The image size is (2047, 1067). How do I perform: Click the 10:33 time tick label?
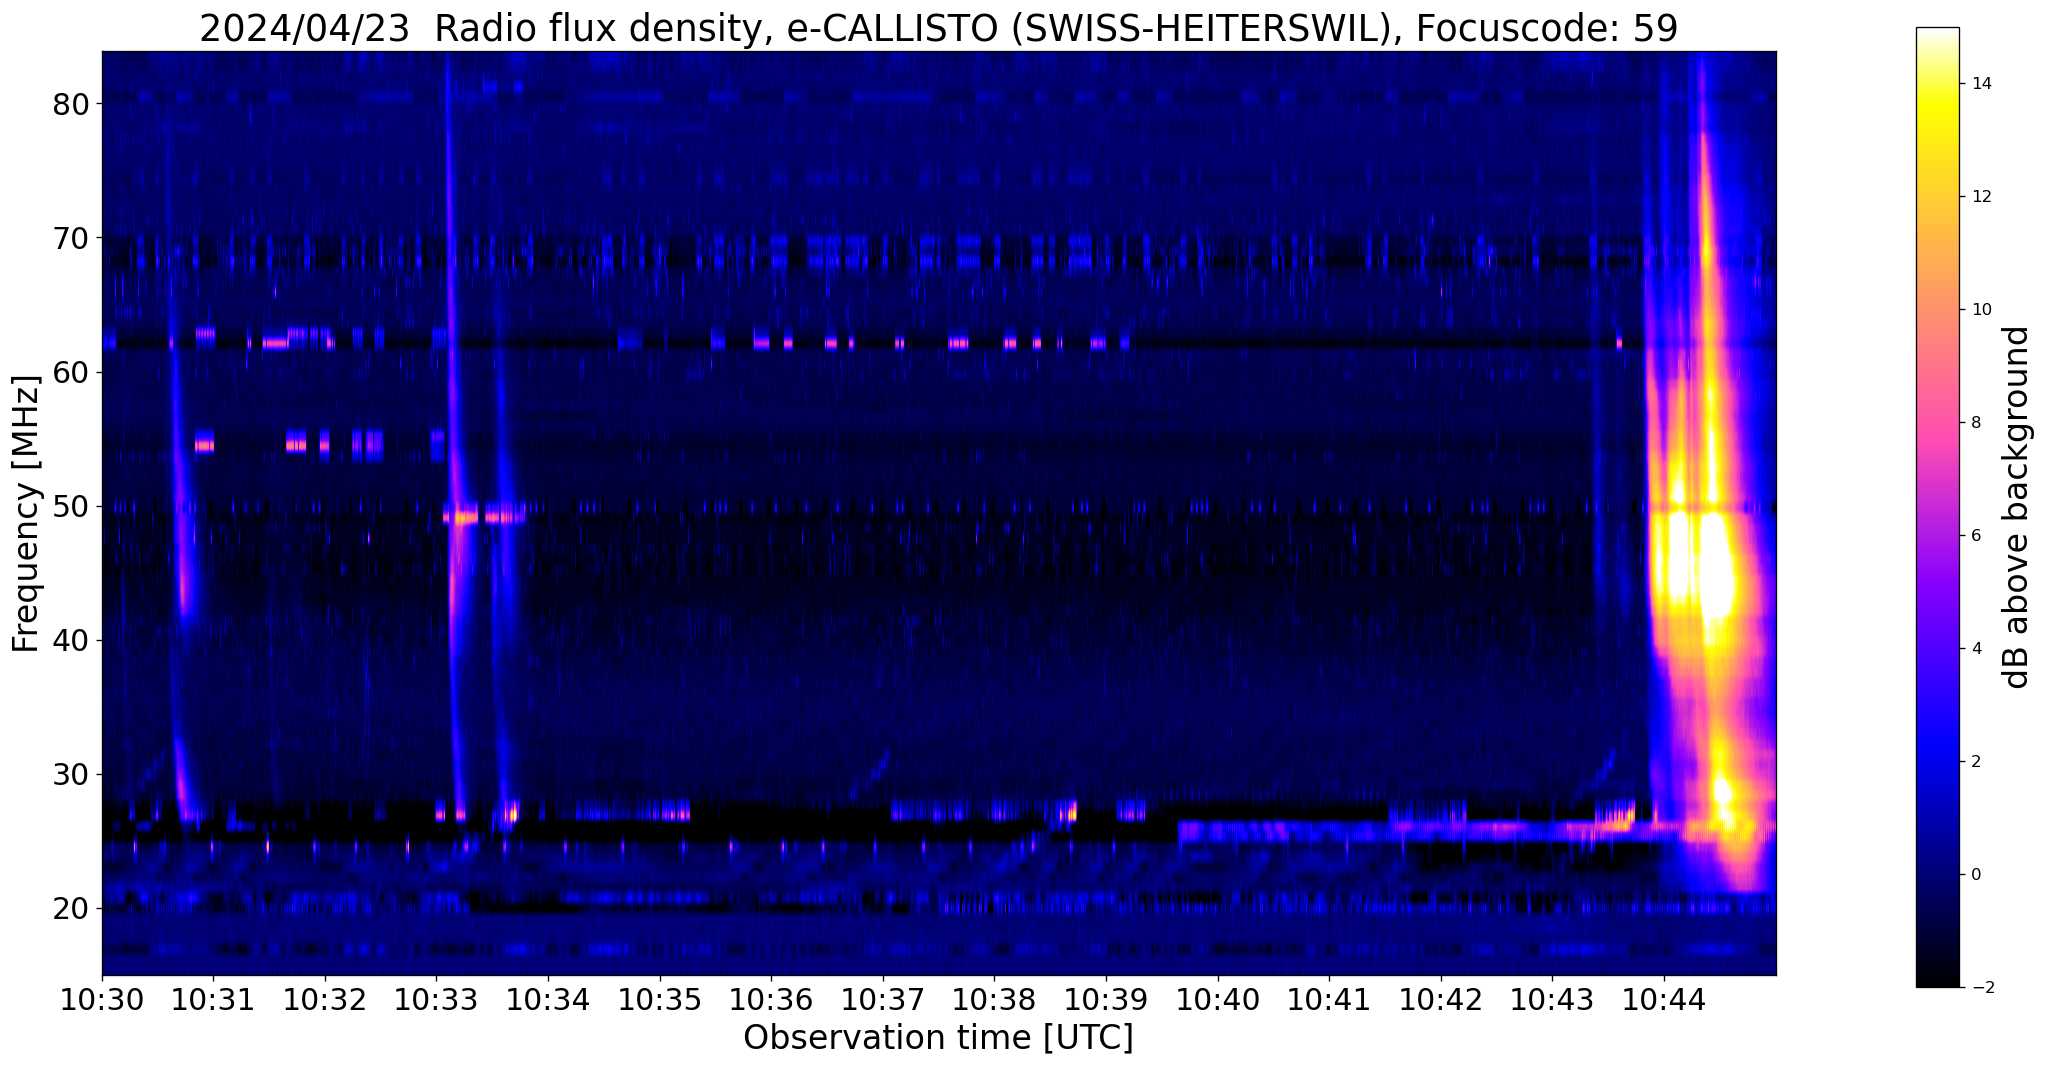point(436,999)
